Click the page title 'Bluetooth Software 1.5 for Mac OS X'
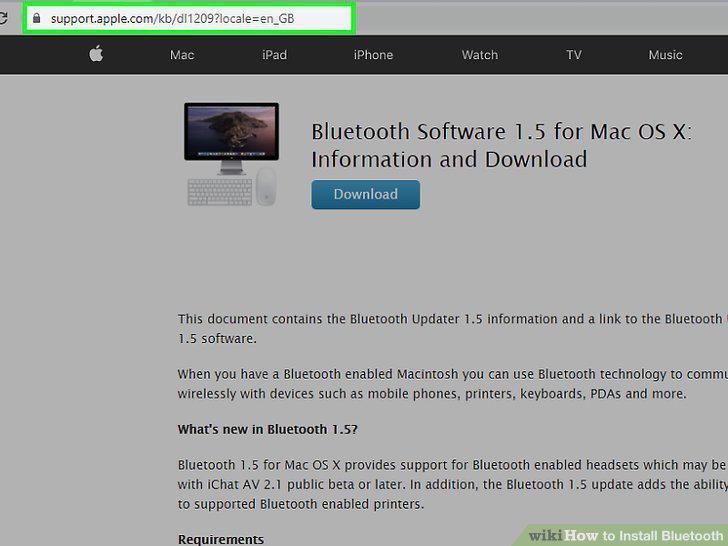This screenshot has width=728, height=546. [x=501, y=145]
